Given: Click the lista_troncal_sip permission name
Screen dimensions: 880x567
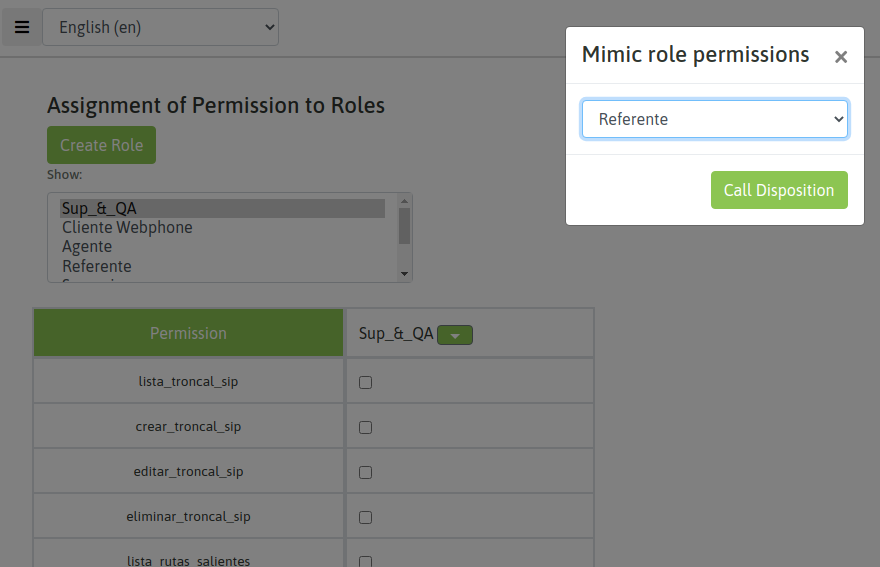Looking at the screenshot, I should coord(188,382).
